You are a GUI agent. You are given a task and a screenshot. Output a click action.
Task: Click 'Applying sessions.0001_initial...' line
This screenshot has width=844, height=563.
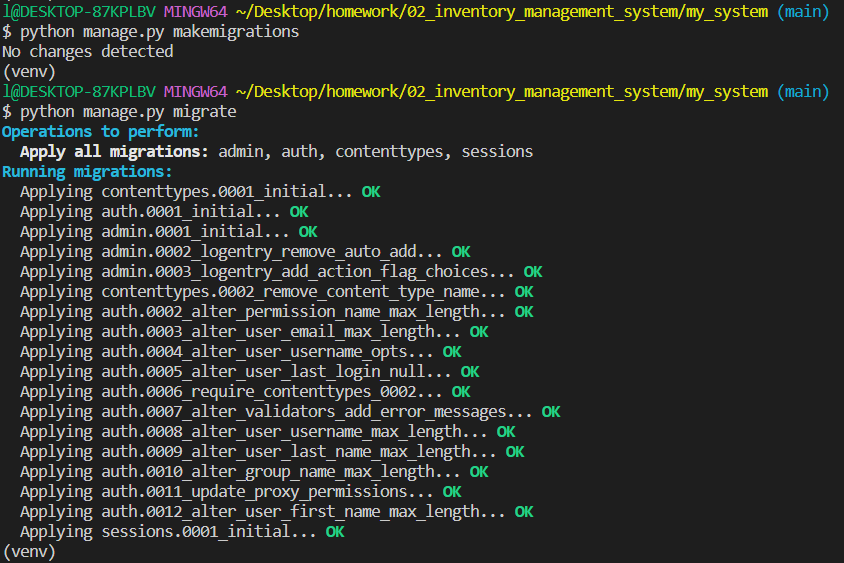(x=182, y=531)
